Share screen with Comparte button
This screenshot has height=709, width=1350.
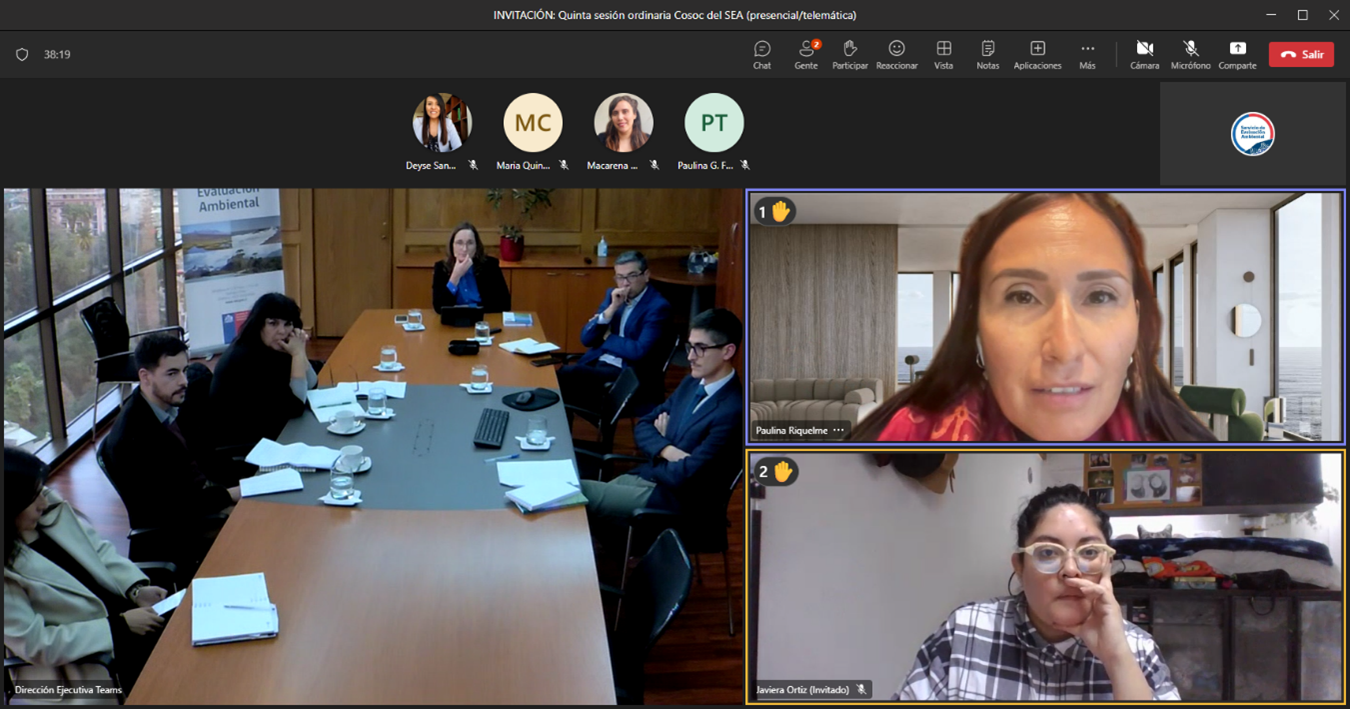(1237, 54)
